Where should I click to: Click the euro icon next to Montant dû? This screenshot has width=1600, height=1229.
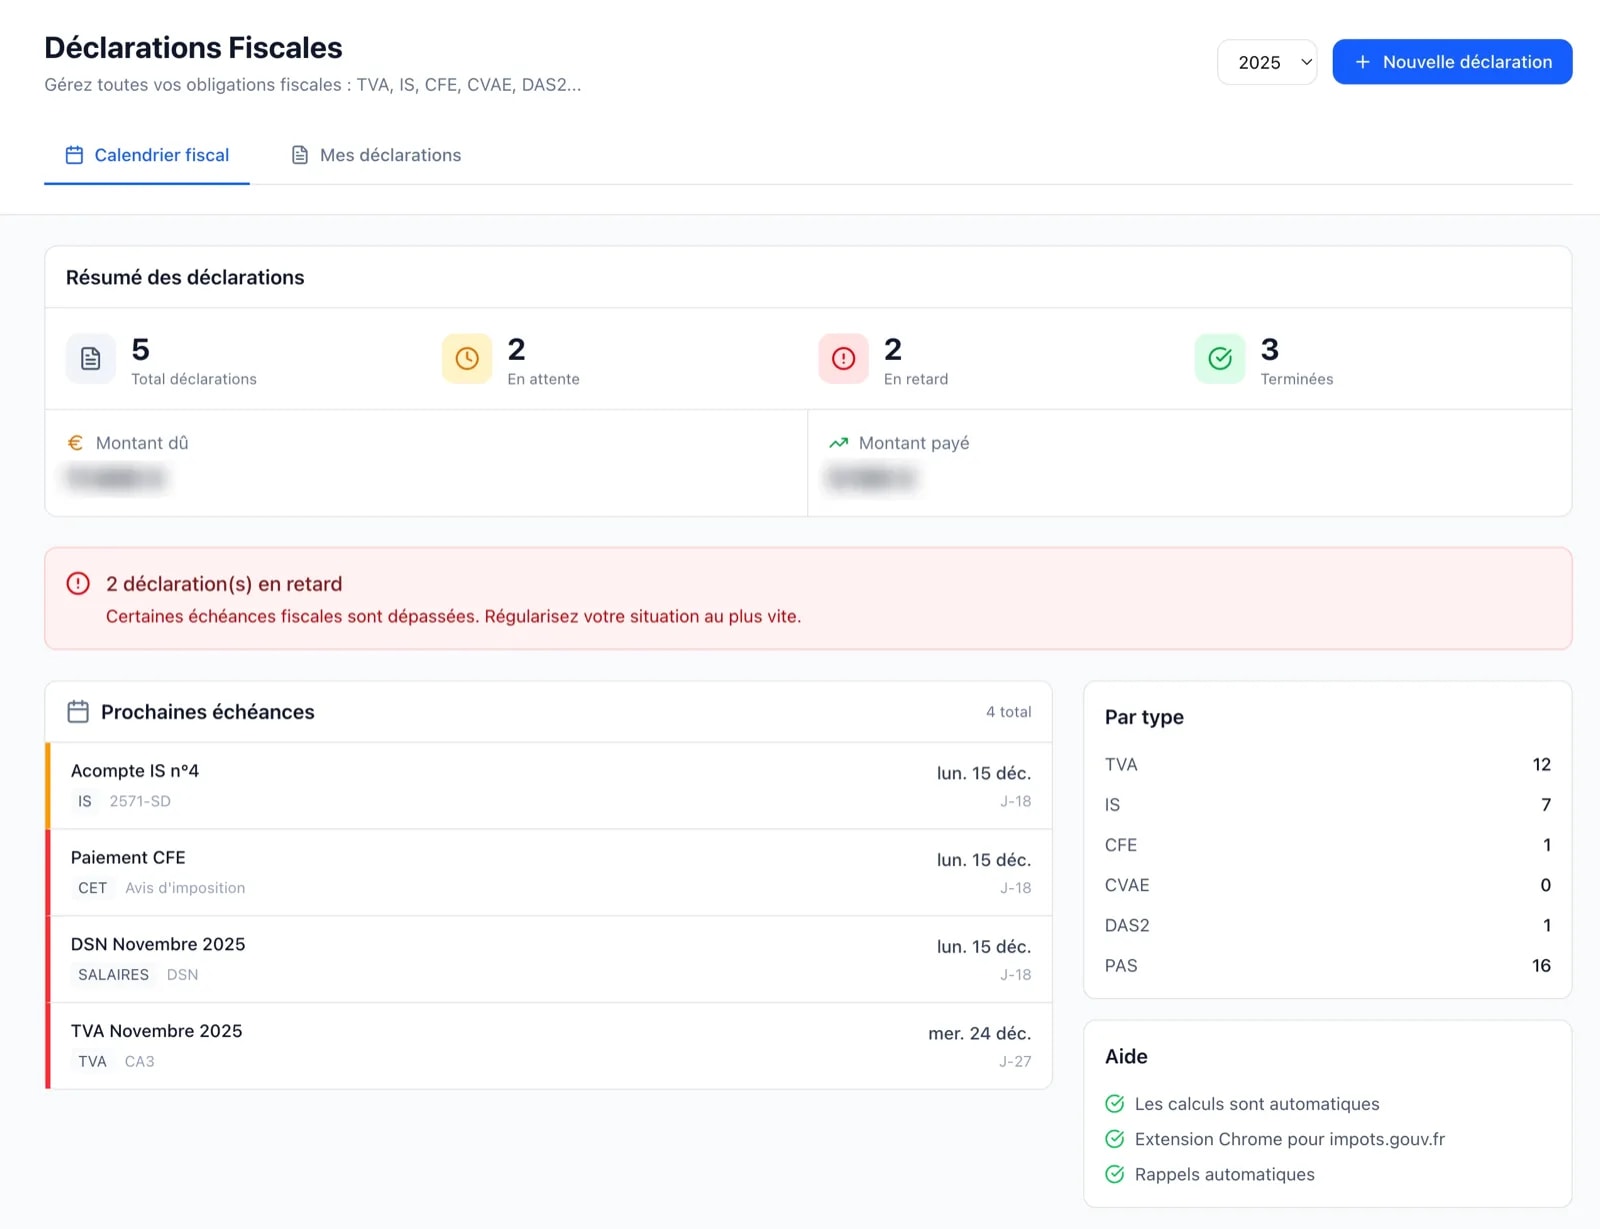coord(75,443)
